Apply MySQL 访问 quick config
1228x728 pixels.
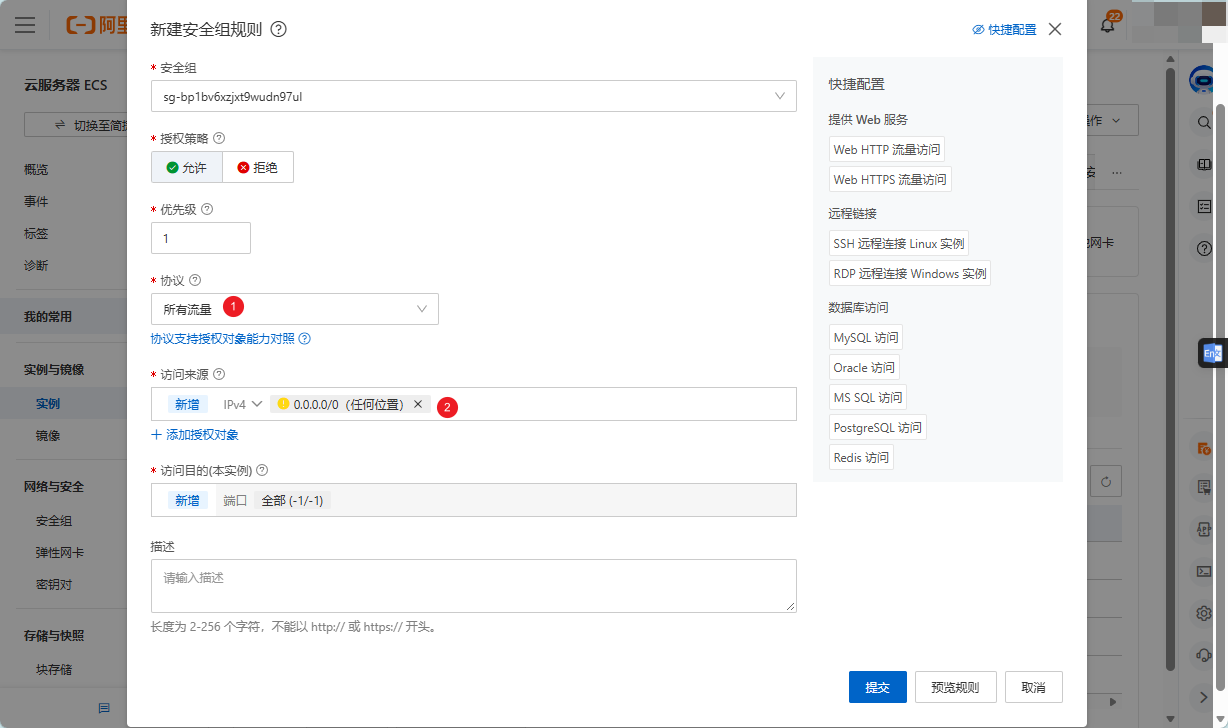click(866, 337)
